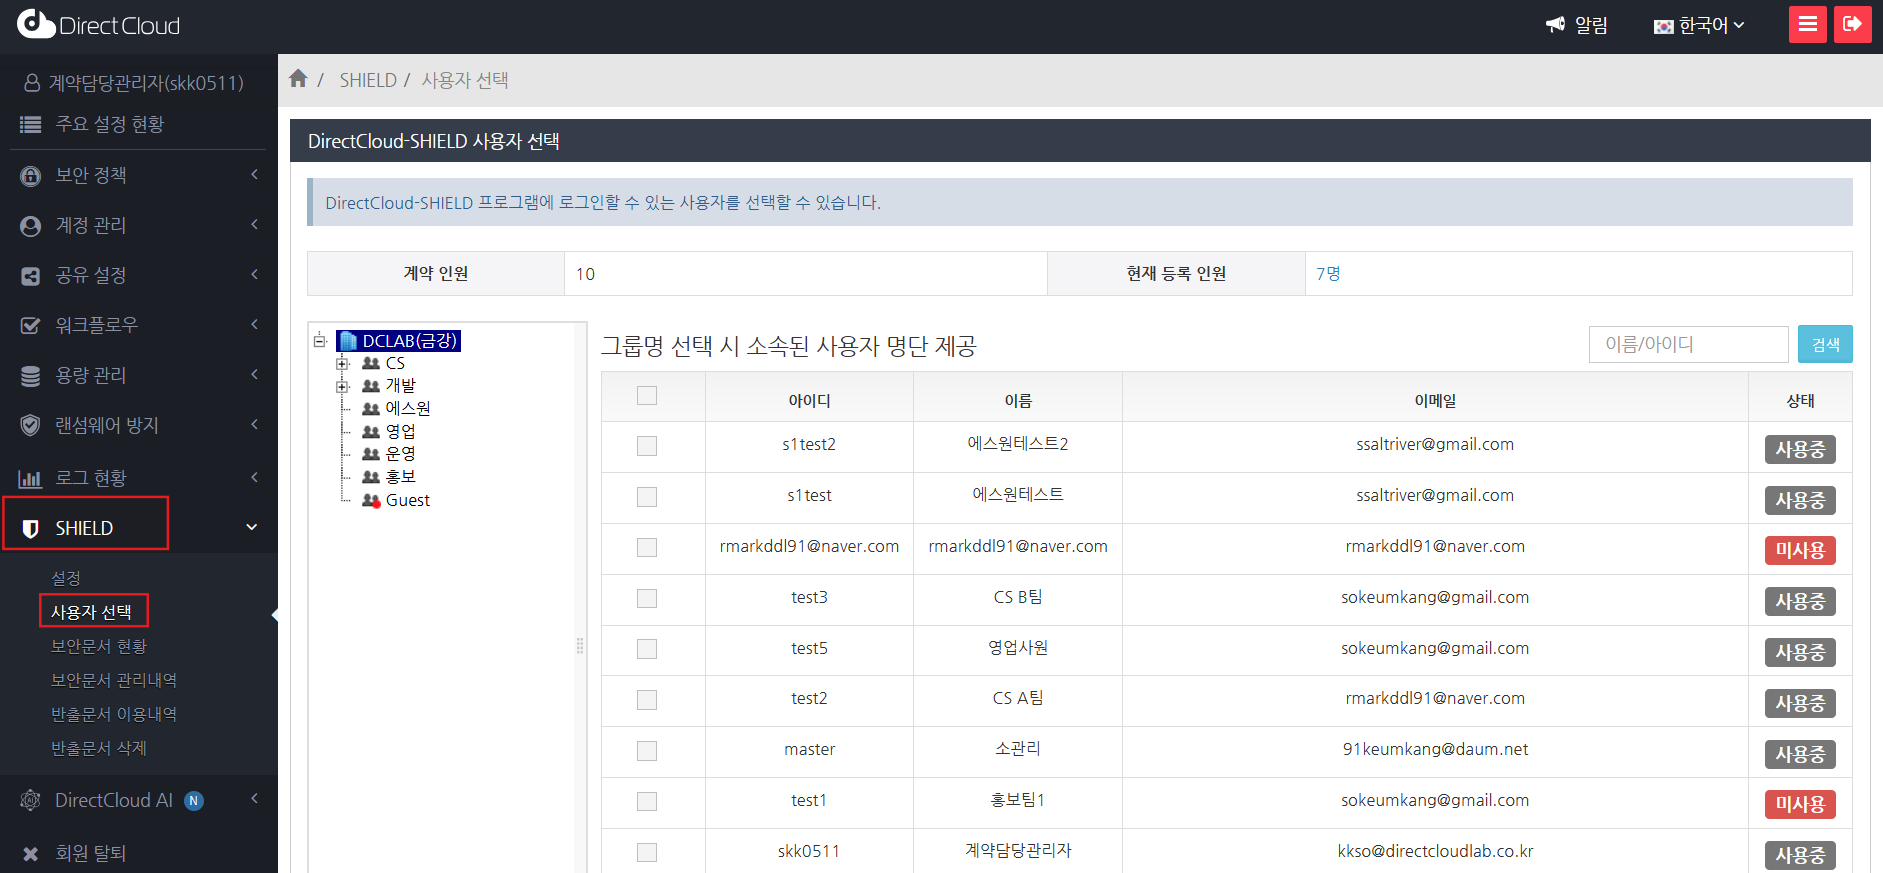The height and width of the screenshot is (873, 1883).
Task: Open the 사용자 선택 submenu item
Action: click(x=92, y=612)
